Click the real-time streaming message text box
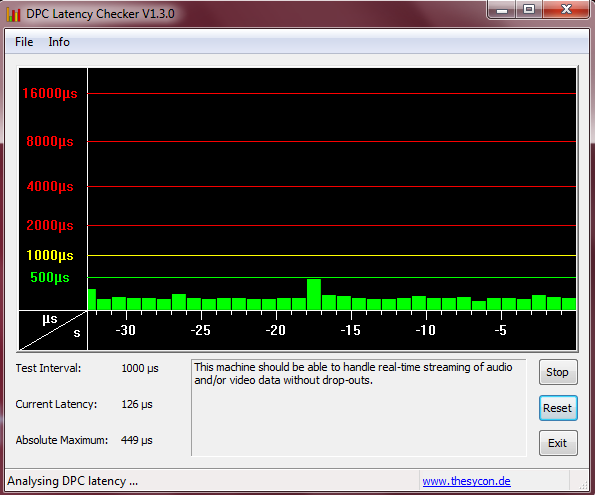Screen dimensions: 595x495 click(359, 407)
